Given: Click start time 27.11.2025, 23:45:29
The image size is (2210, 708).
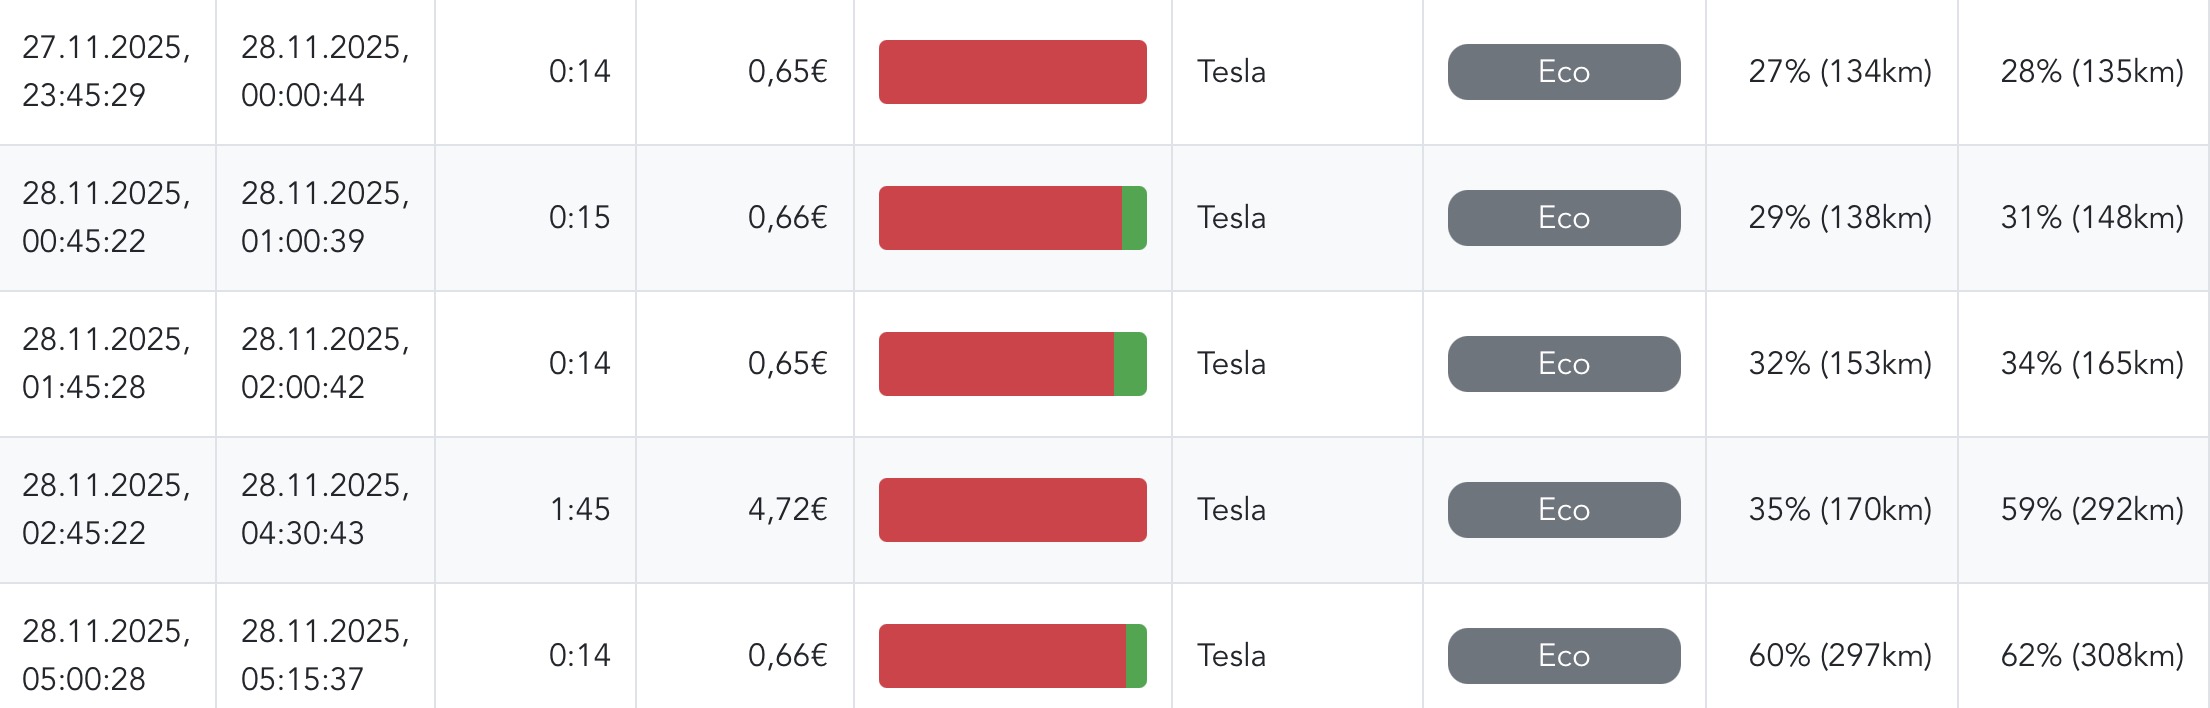Looking at the screenshot, I should pos(106,71).
